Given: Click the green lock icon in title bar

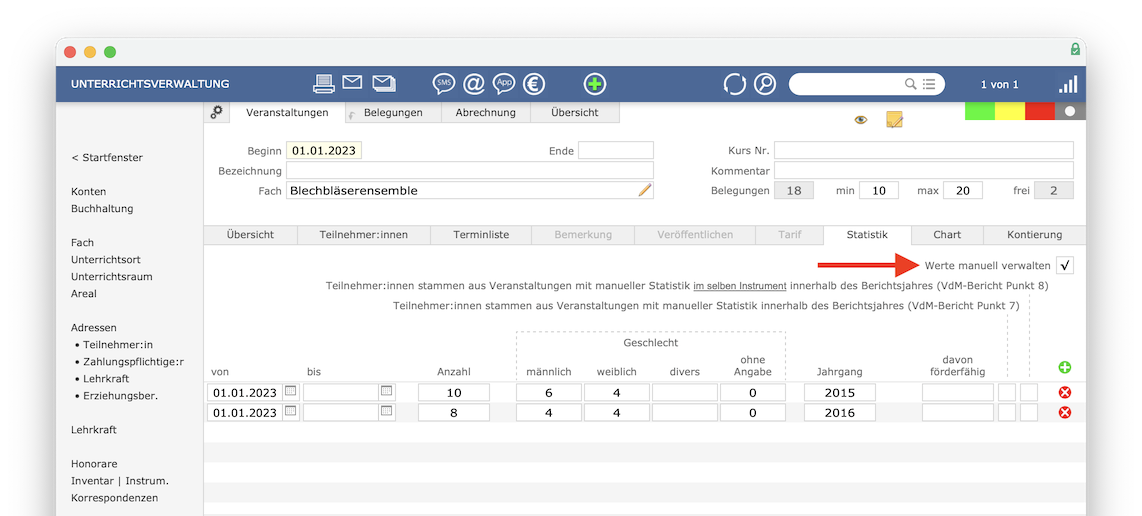Looking at the screenshot, I should tap(1075, 49).
